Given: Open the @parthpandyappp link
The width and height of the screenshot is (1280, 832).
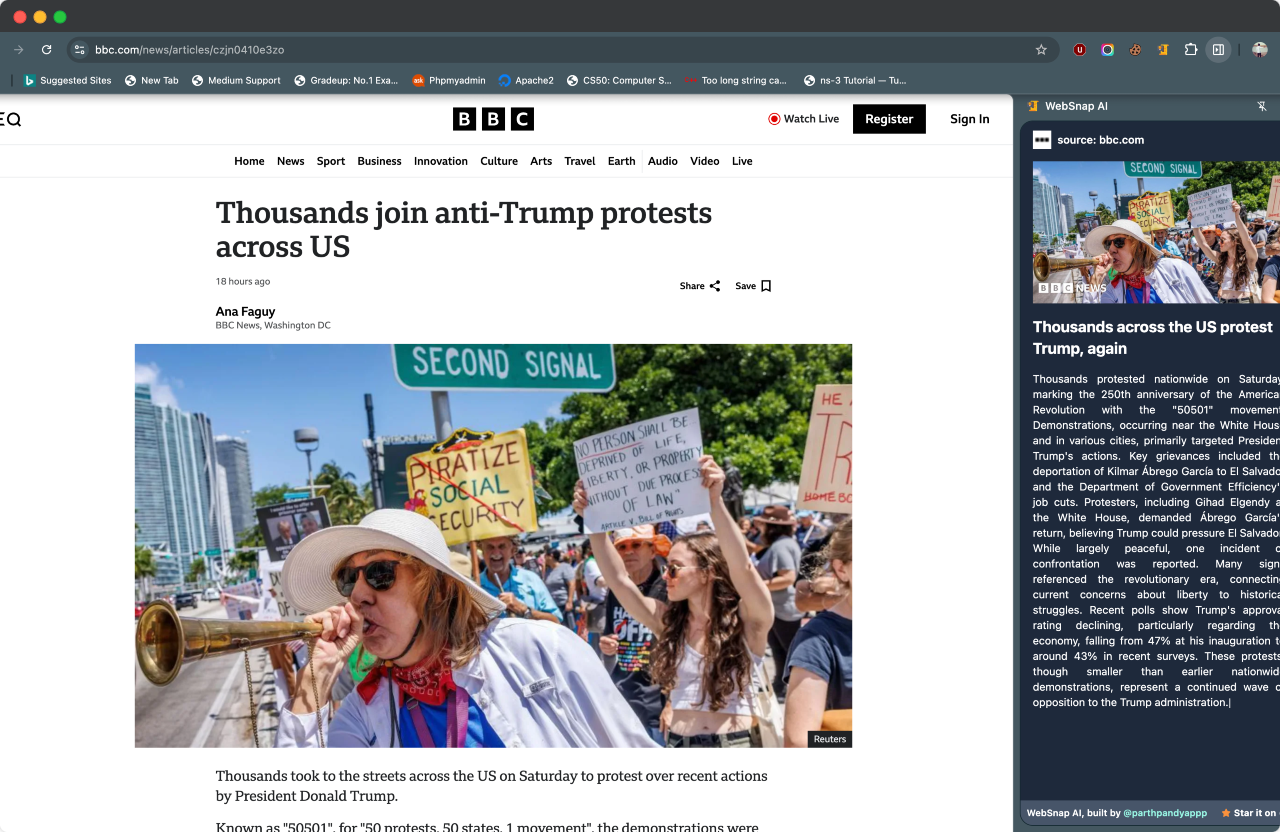Looking at the screenshot, I should (x=1165, y=813).
